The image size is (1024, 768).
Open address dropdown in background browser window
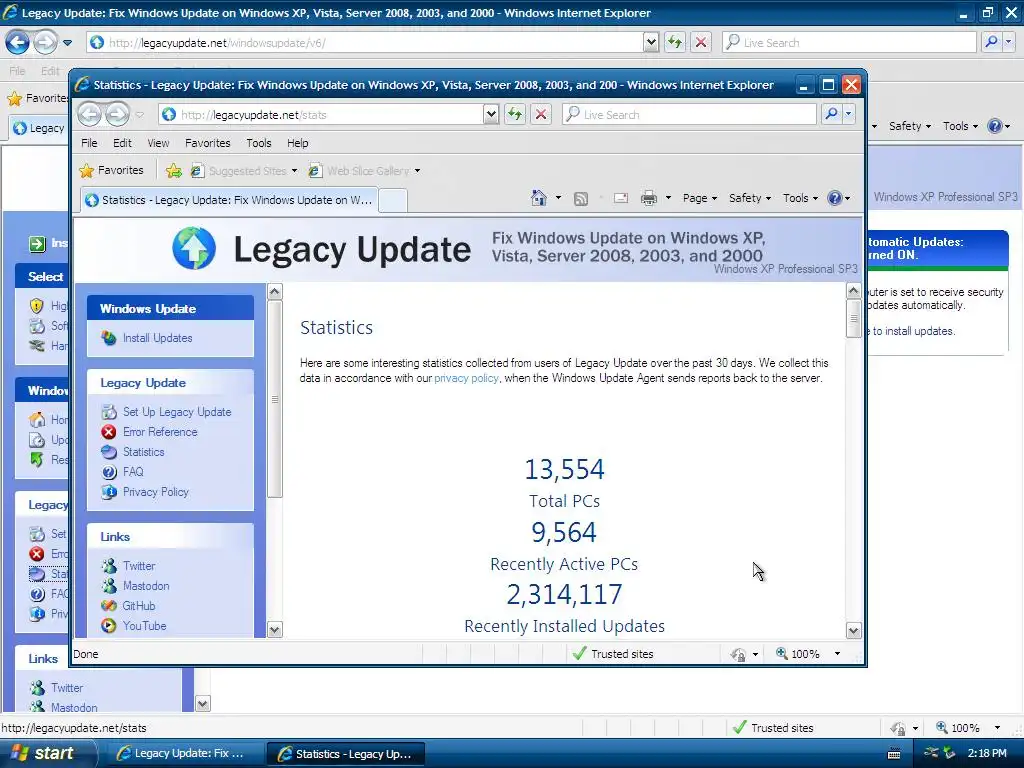650,42
